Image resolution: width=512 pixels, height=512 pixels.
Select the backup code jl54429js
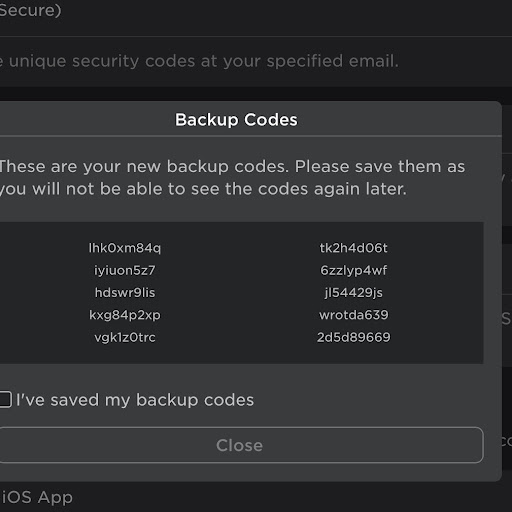tap(354, 293)
